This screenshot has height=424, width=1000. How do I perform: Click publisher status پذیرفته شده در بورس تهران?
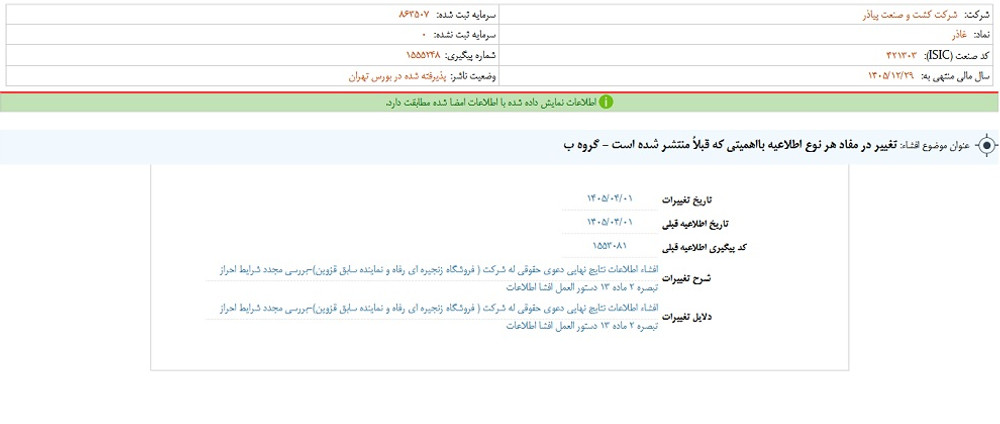pos(397,75)
